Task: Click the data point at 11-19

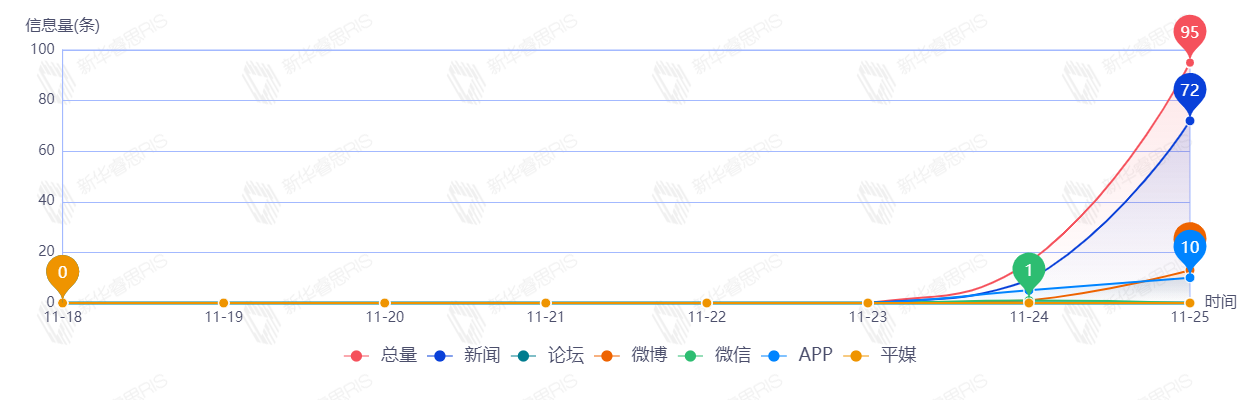Action: pyautogui.click(x=223, y=303)
